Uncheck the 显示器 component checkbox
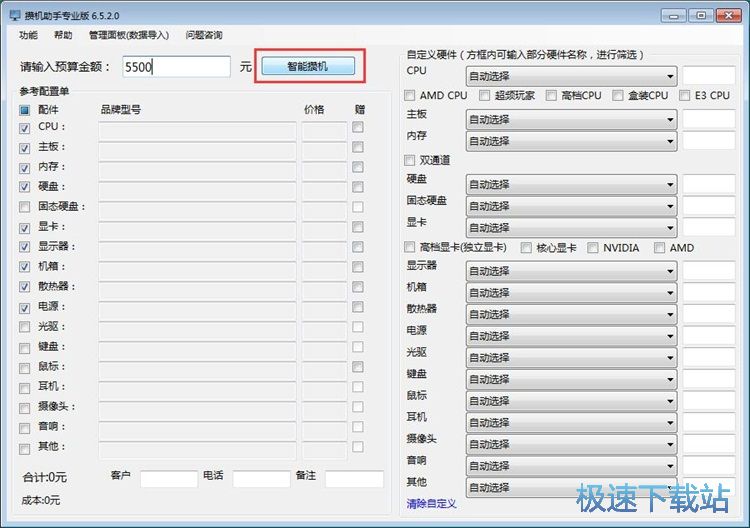The height and width of the screenshot is (528, 750). 24,248
